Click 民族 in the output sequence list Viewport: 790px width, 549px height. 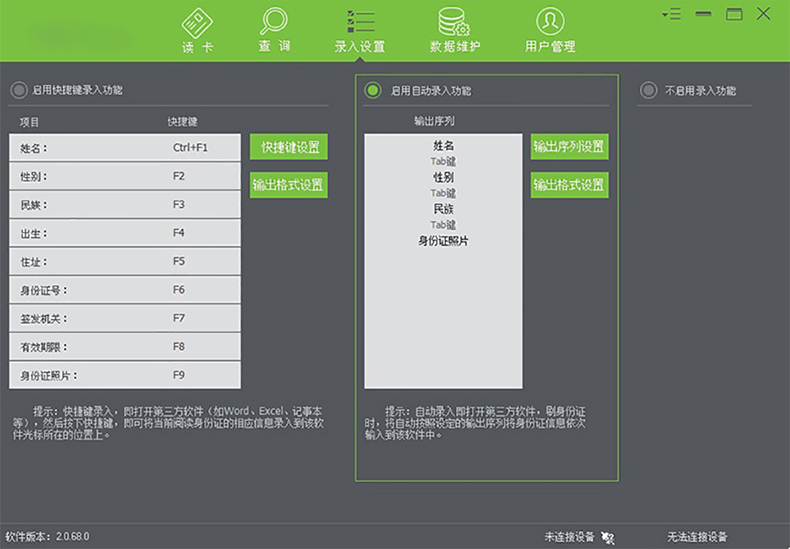pyautogui.click(x=443, y=209)
